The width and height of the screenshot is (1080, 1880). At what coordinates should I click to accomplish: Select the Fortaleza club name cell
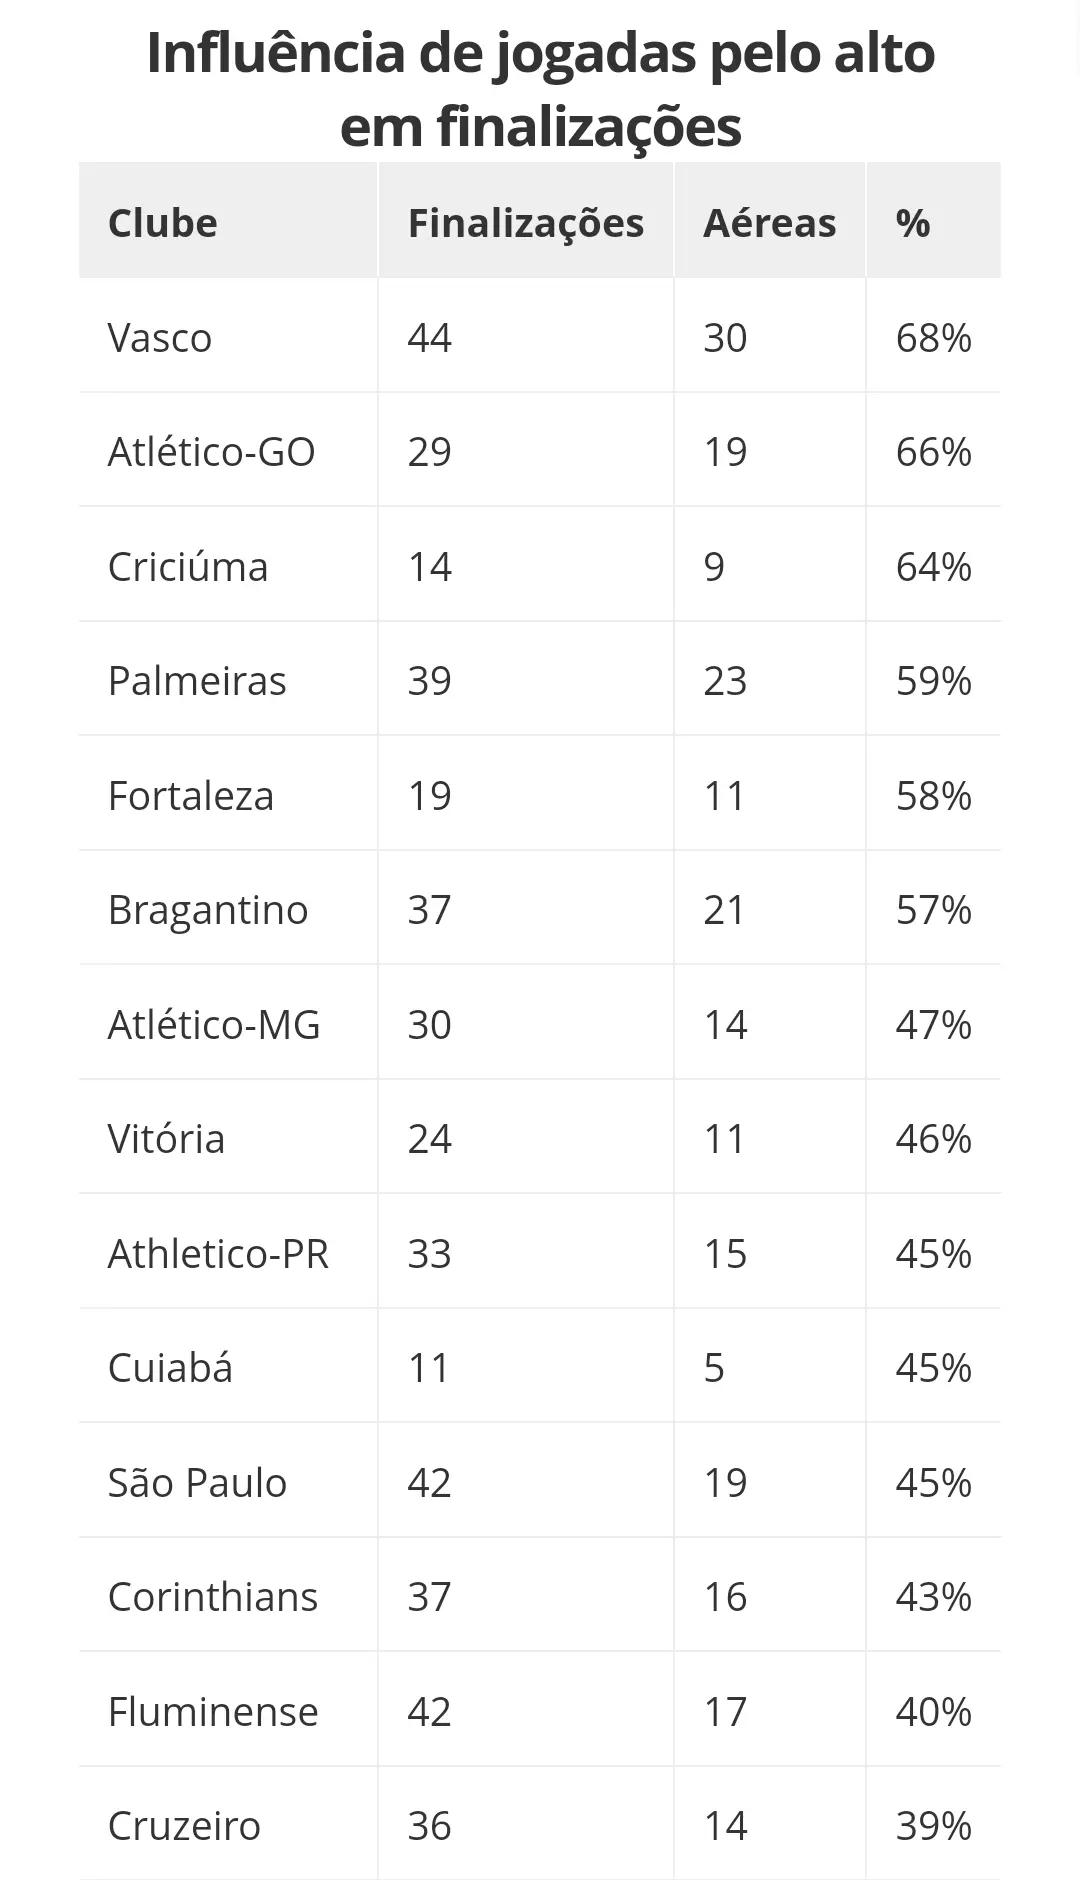228,794
